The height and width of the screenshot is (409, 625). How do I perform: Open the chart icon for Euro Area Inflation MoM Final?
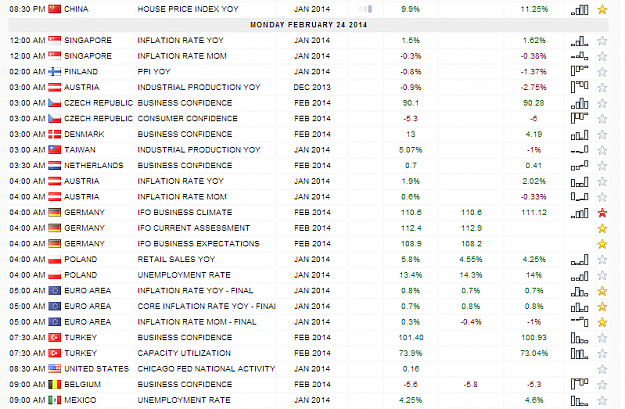(579, 322)
